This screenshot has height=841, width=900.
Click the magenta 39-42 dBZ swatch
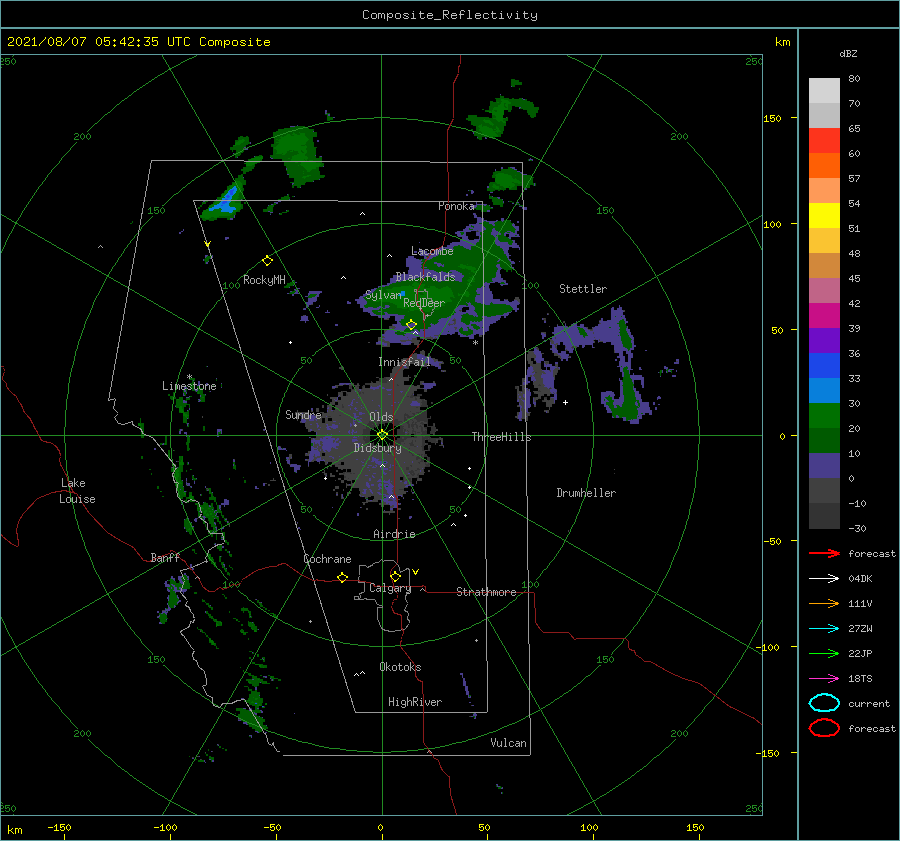[824, 316]
